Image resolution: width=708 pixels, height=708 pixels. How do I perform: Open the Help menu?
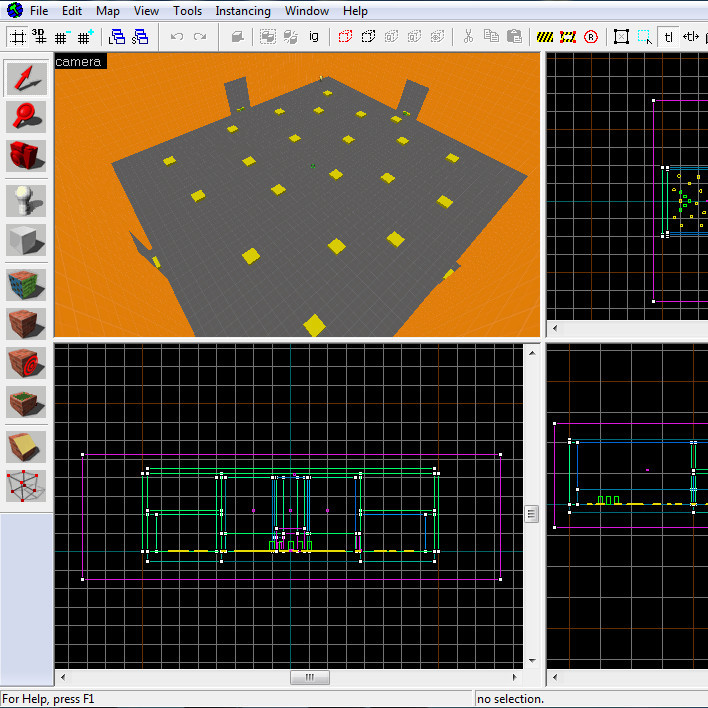click(x=355, y=11)
